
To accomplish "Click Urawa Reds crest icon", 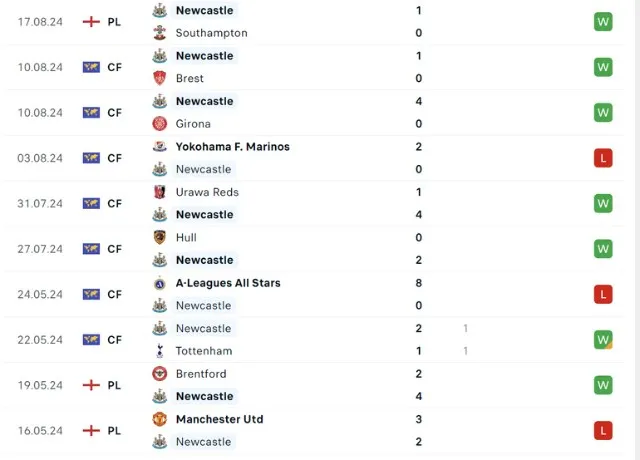I will coord(159,192).
